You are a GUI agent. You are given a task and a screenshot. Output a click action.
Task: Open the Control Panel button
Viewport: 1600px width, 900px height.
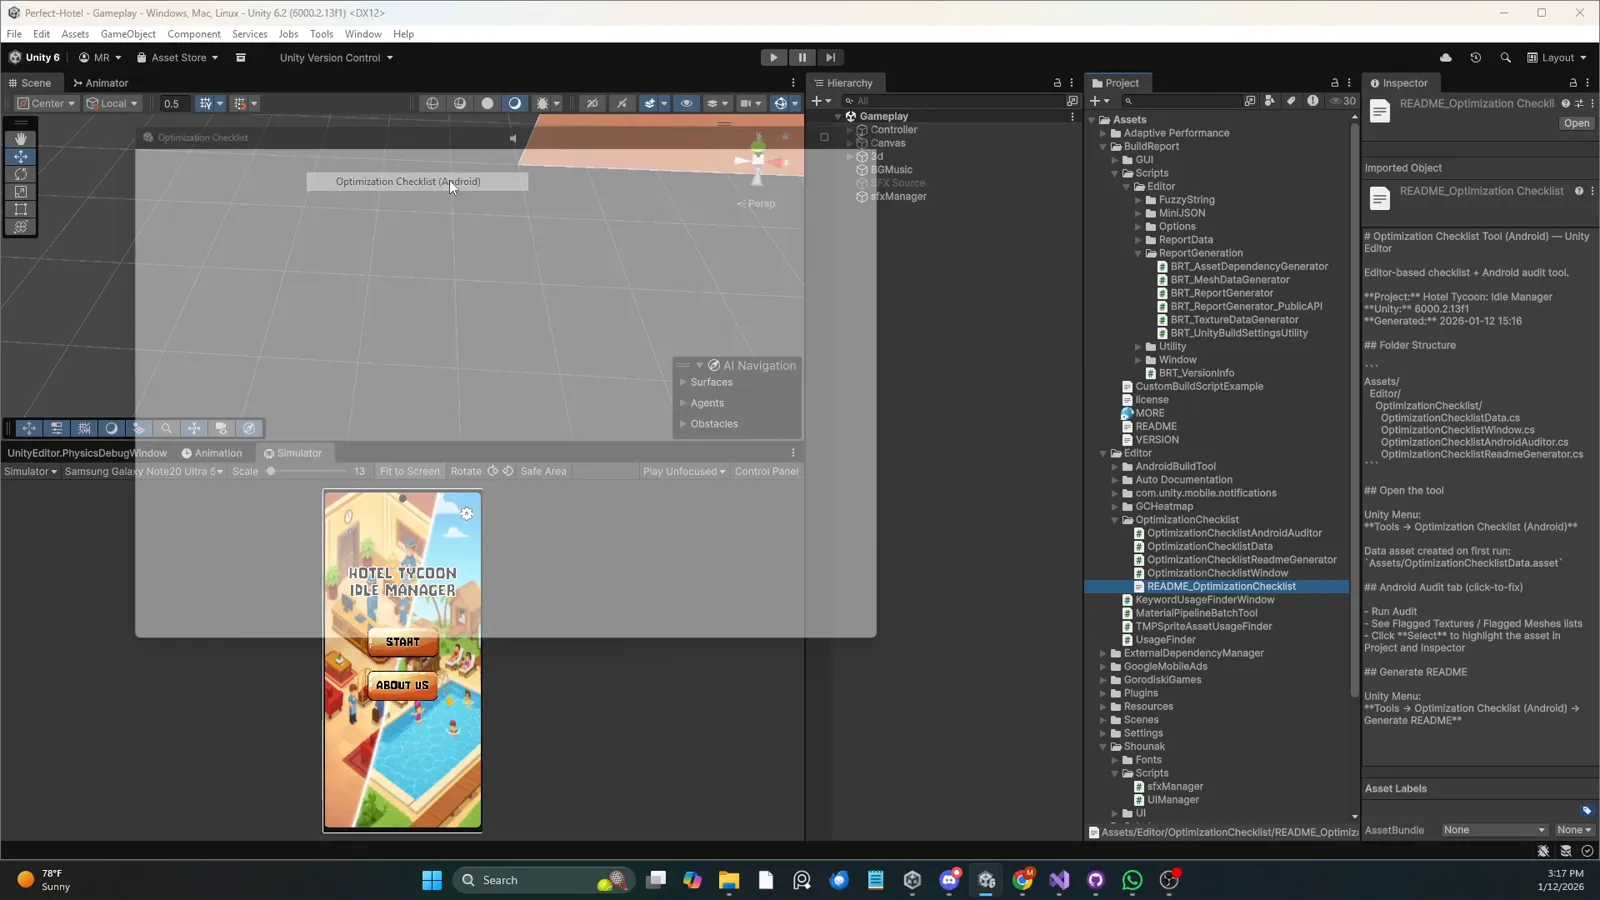766,471
